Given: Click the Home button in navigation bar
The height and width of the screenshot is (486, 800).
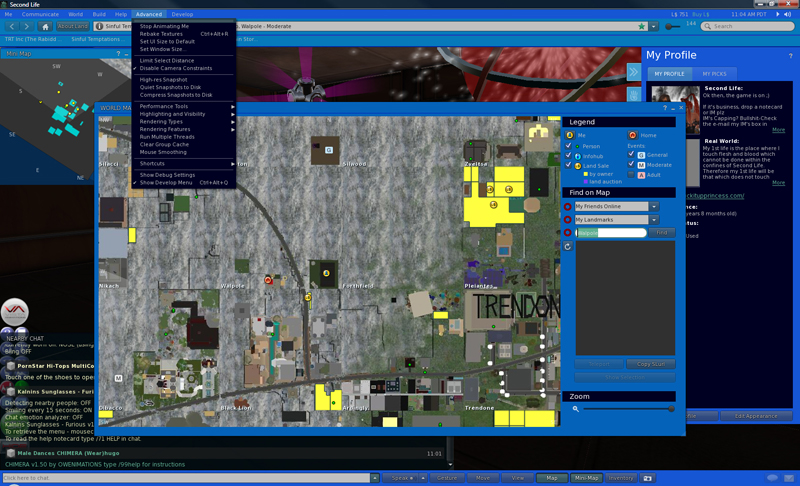Looking at the screenshot, I should 45,27.
